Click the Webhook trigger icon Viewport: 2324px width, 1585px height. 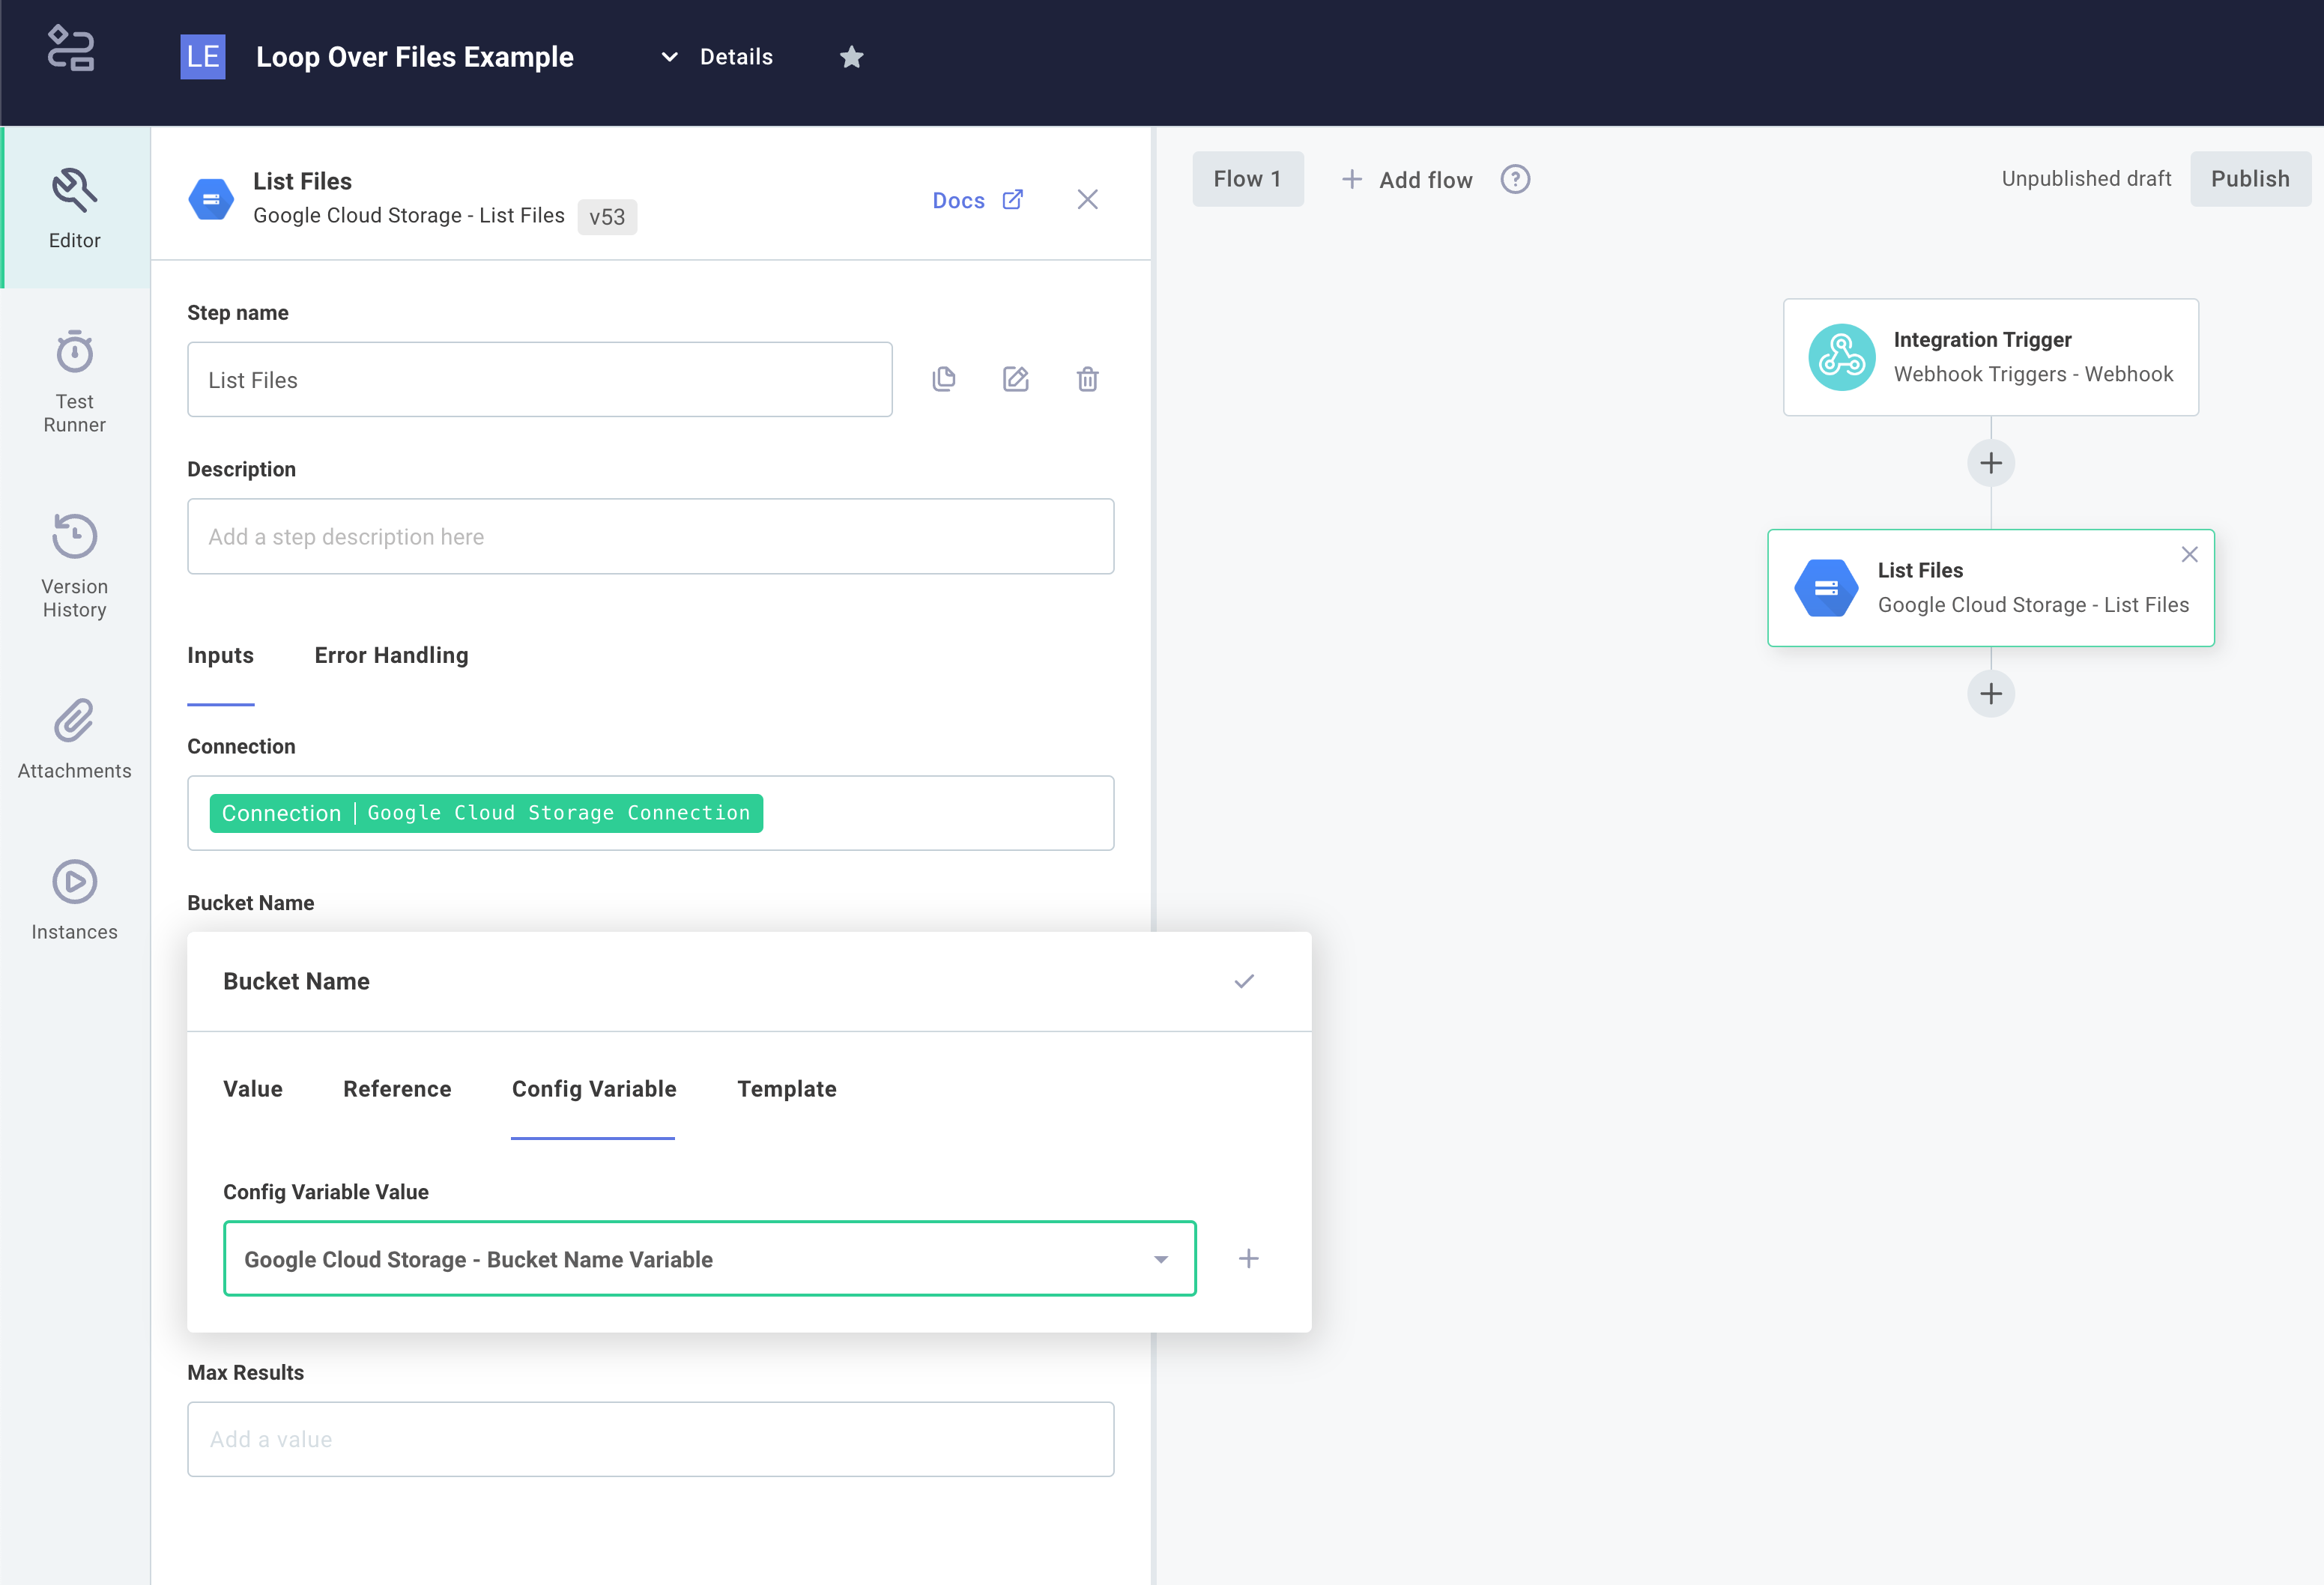coord(1841,357)
